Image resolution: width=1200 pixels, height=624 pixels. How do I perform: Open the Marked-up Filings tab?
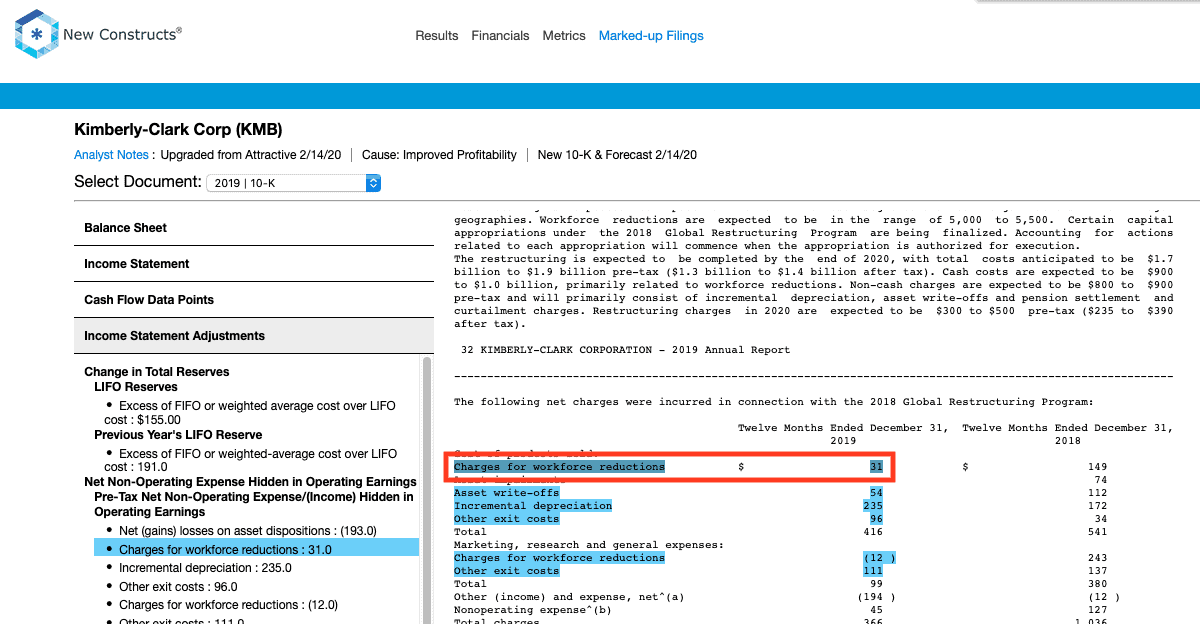651,36
